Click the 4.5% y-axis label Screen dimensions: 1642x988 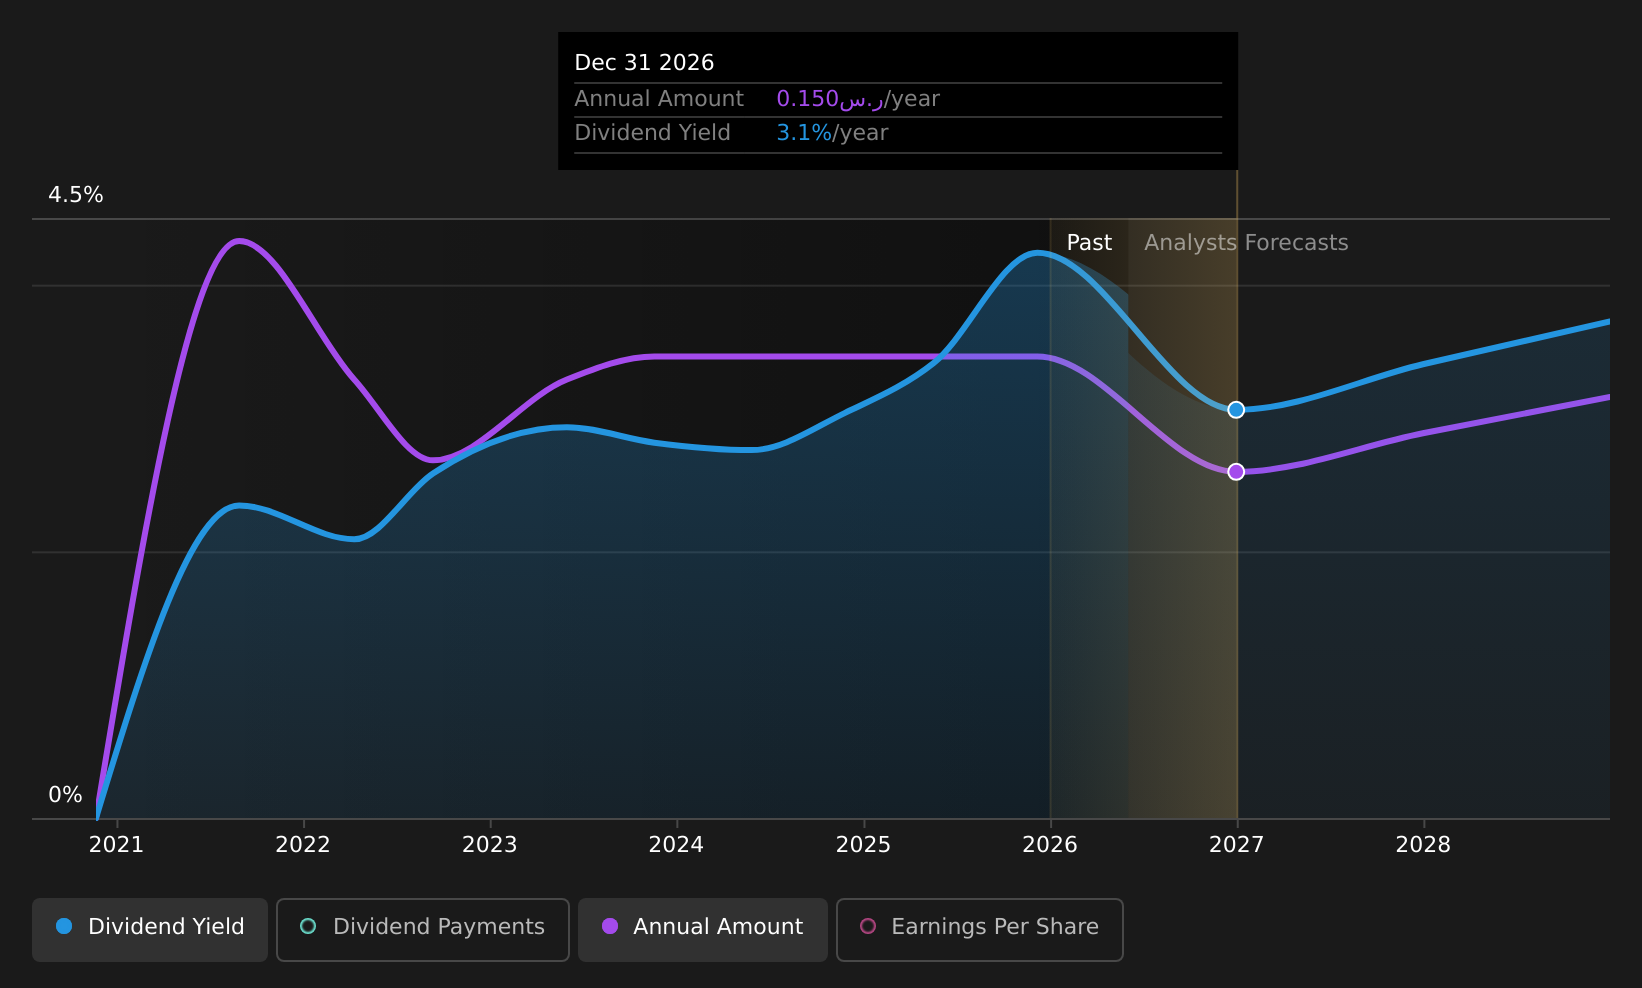[x=76, y=195]
